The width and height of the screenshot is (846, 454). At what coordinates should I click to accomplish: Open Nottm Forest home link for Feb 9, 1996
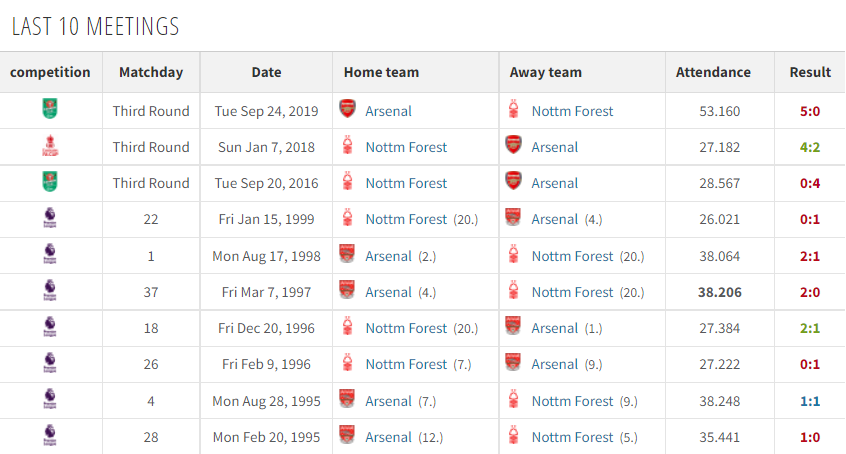pyautogui.click(x=406, y=364)
